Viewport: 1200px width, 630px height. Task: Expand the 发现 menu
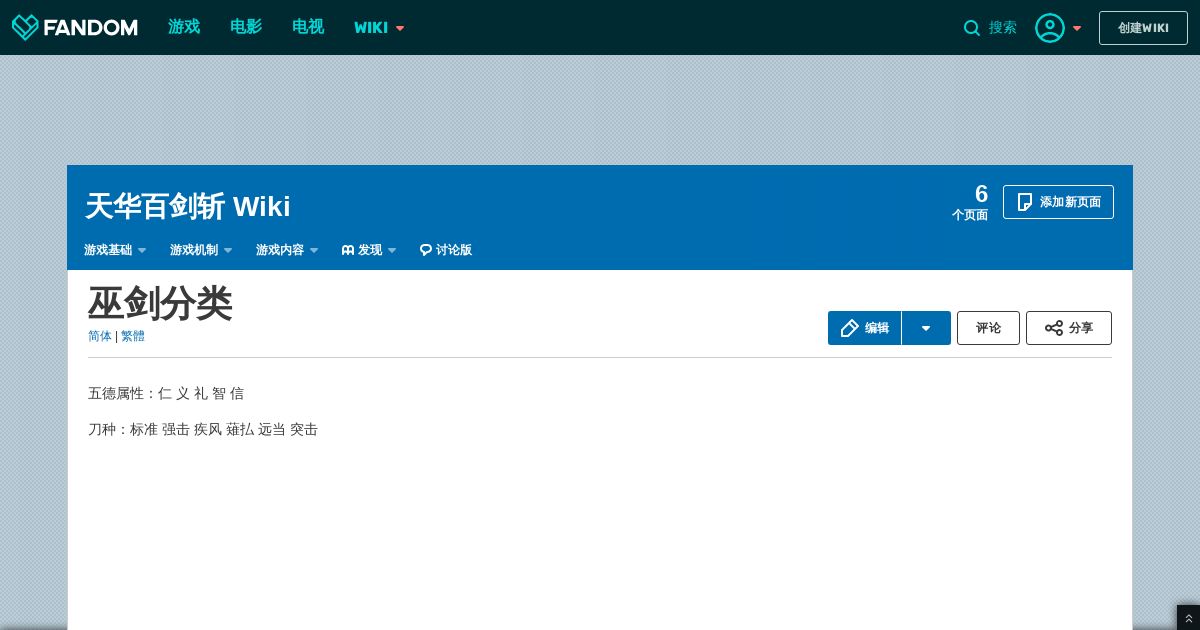coord(369,250)
